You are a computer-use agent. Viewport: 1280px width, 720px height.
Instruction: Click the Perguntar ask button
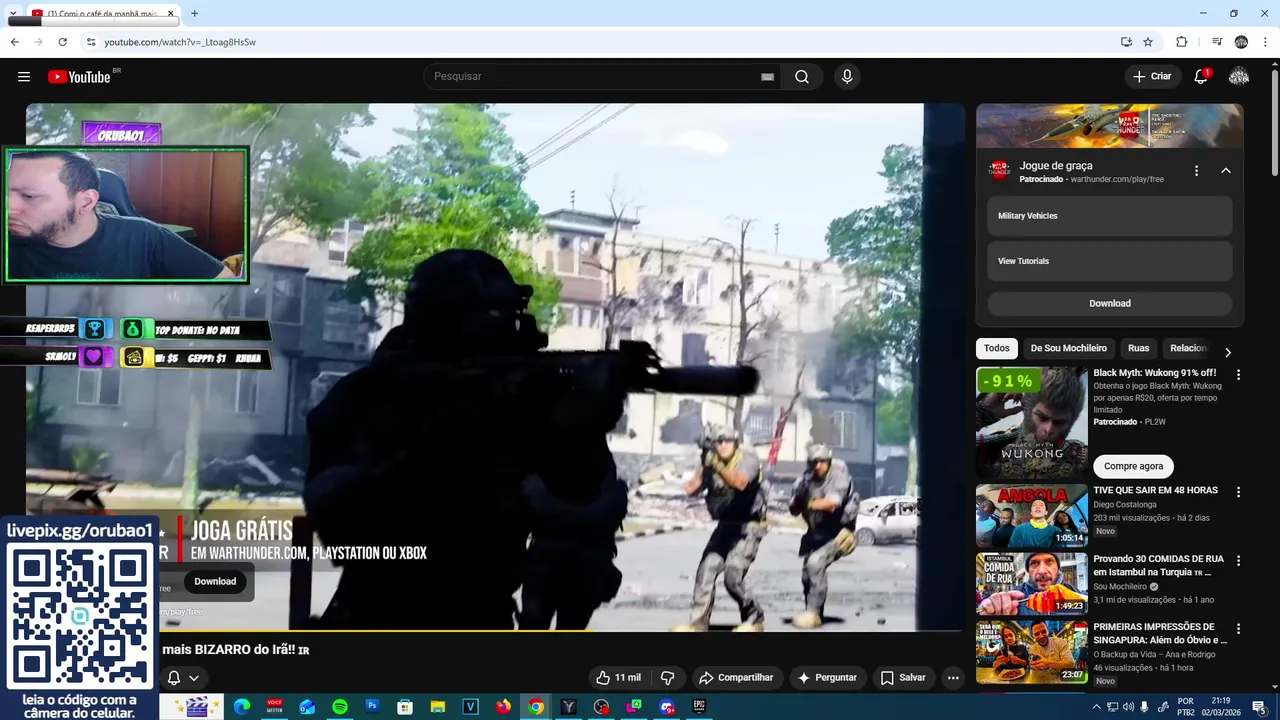pos(827,678)
